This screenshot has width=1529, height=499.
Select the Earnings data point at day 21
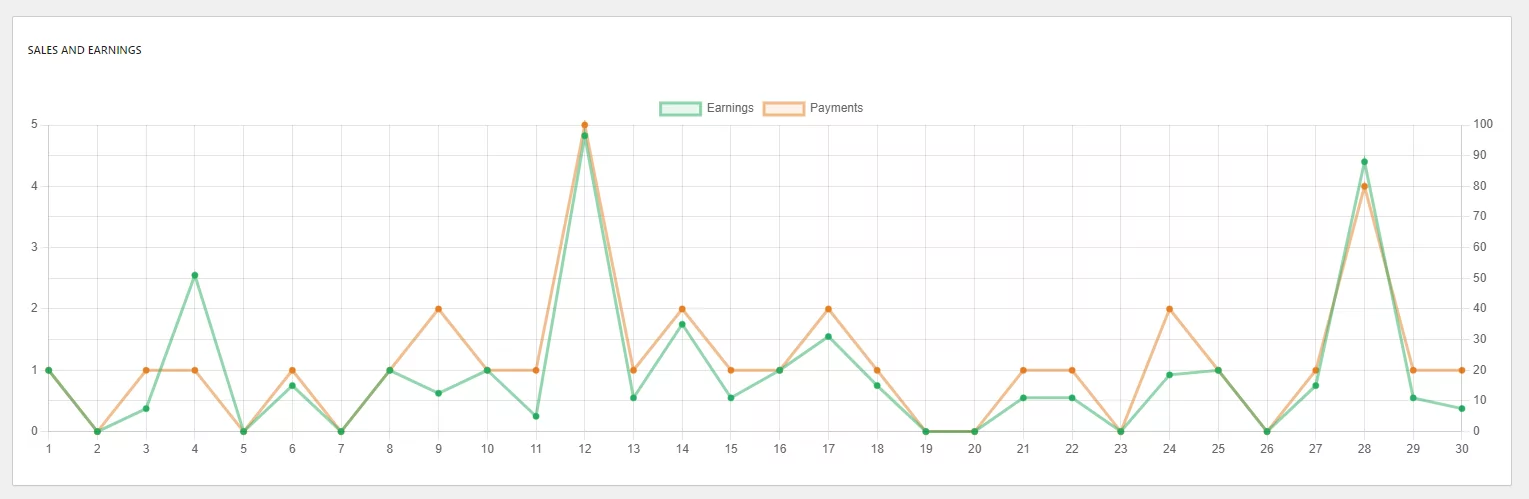click(x=1023, y=398)
